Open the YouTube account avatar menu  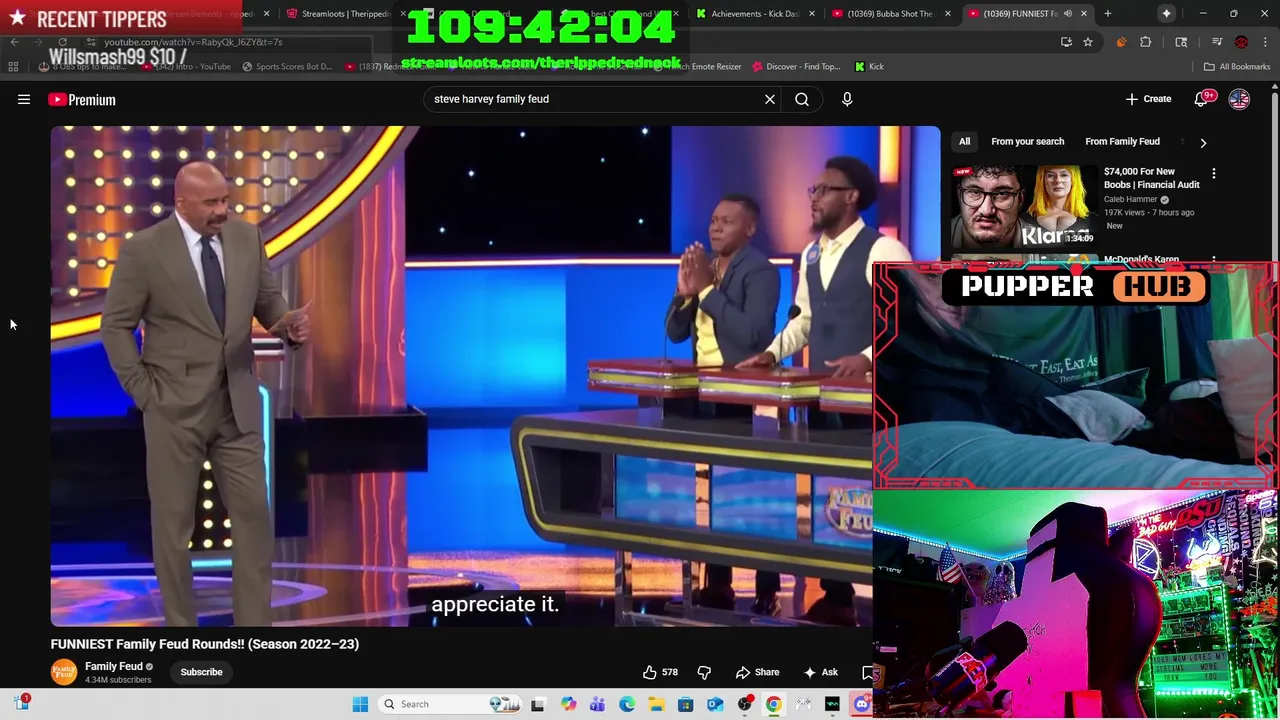[1239, 99]
